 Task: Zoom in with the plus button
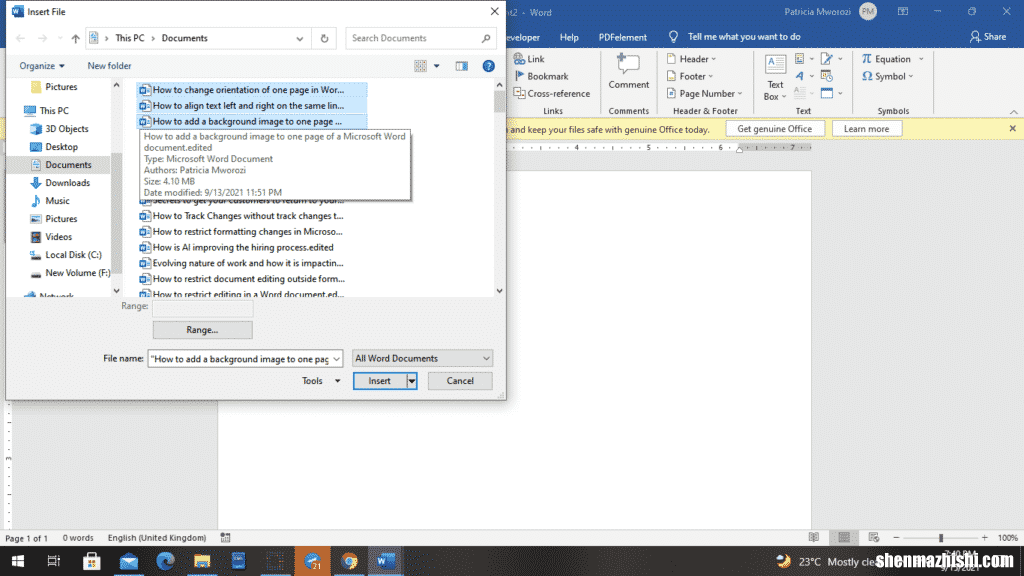coord(984,537)
